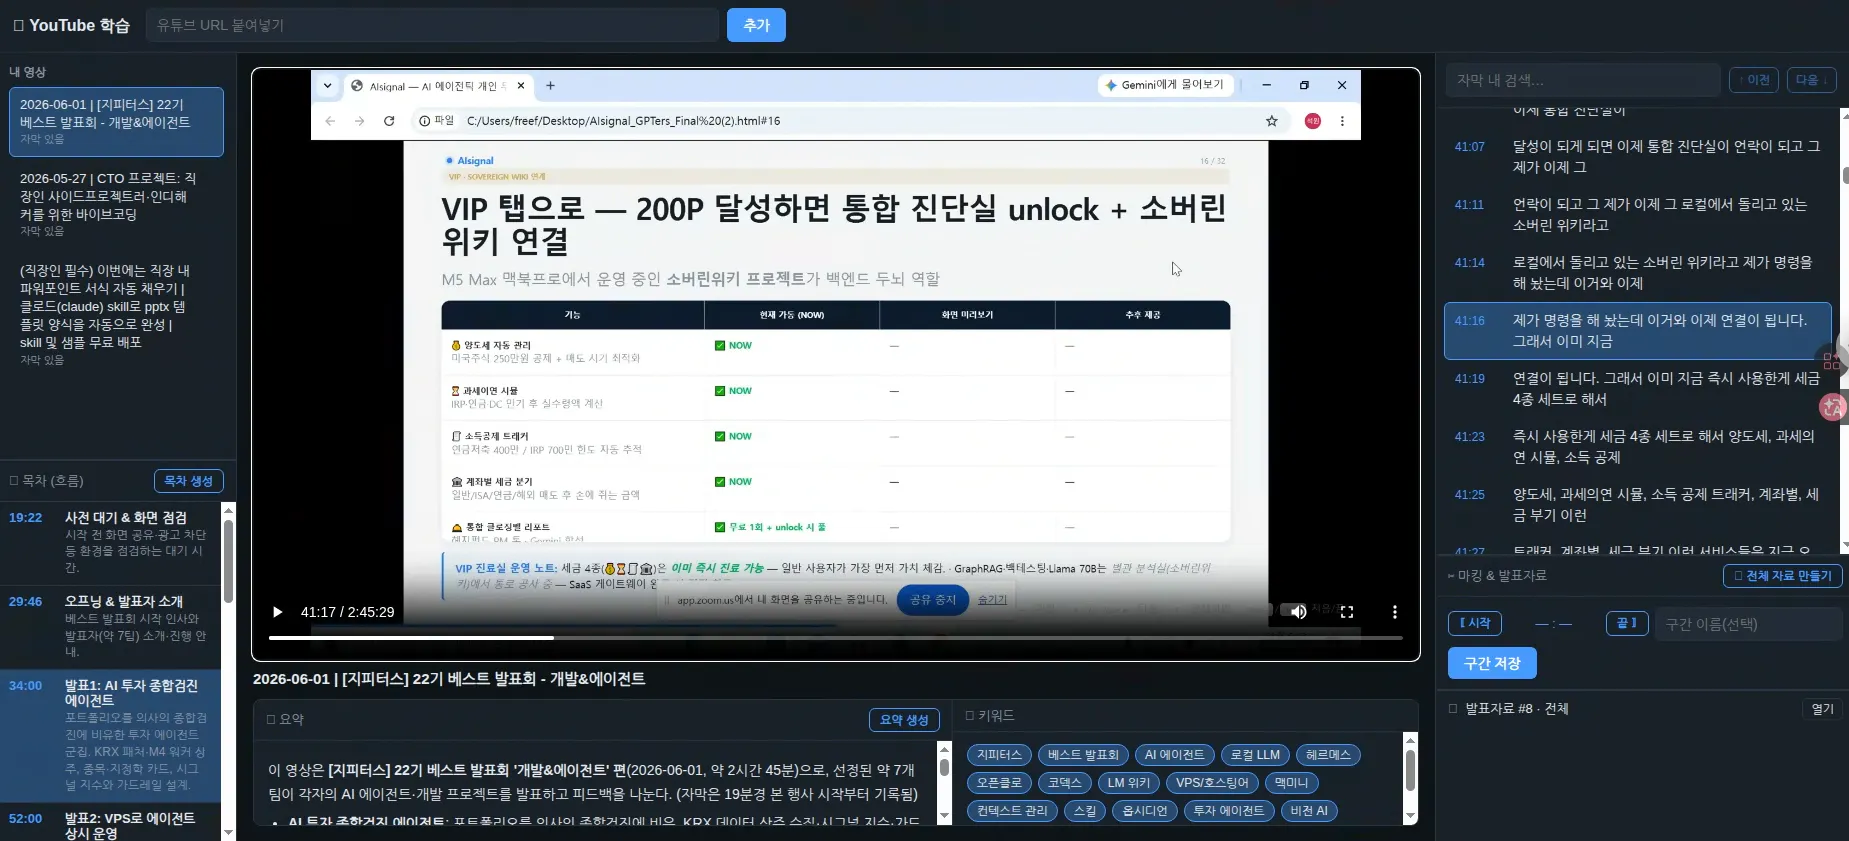
Task: Select subtitle line at 41:19
Action: coord(1638,389)
